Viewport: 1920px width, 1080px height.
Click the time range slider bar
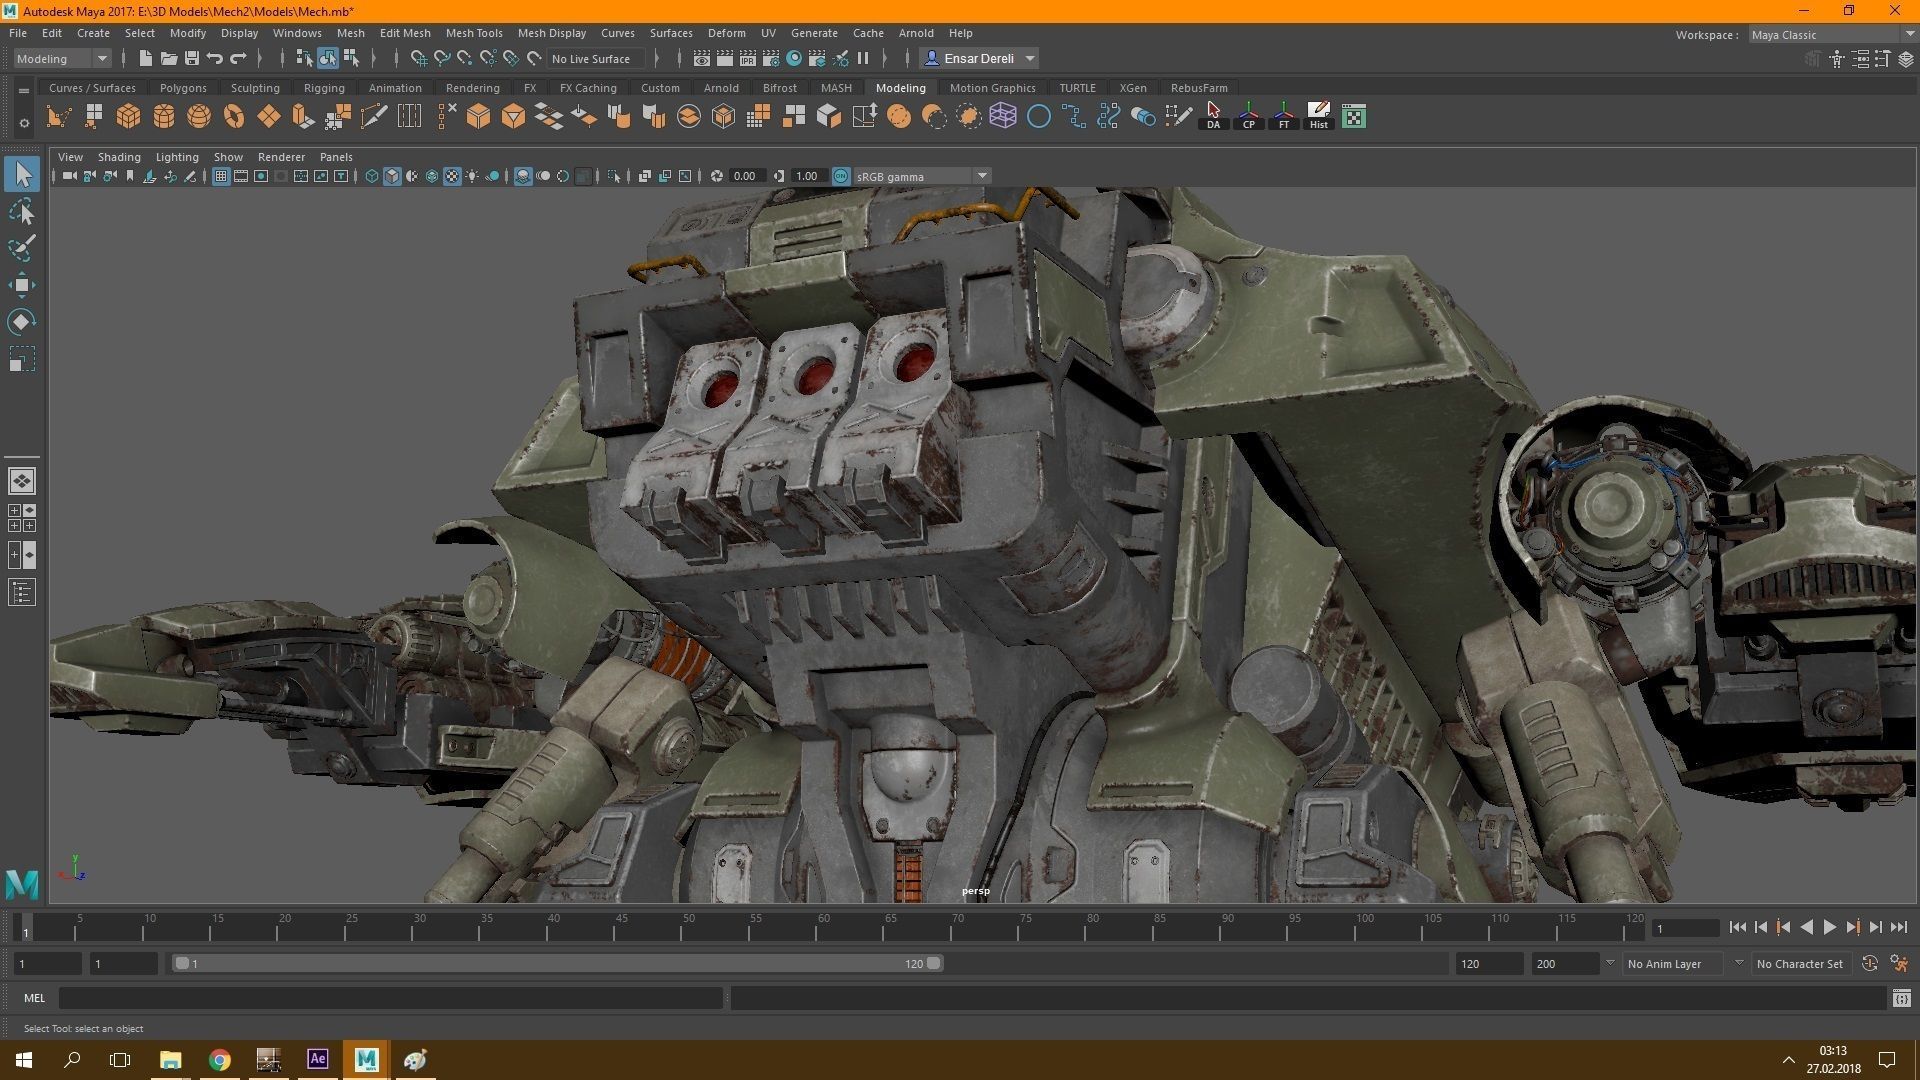tap(558, 963)
